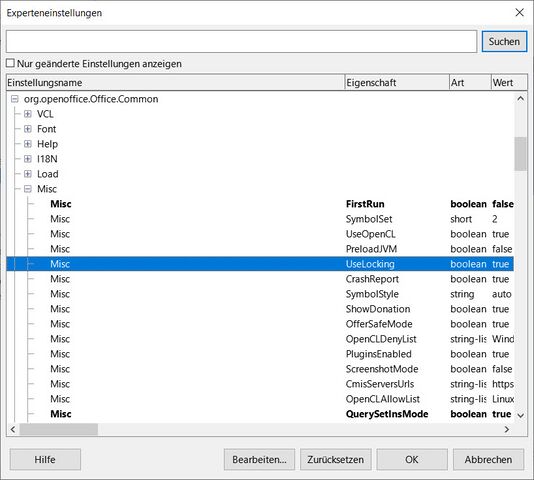Focus the settings search text field
534x480 pixels.
point(241,42)
